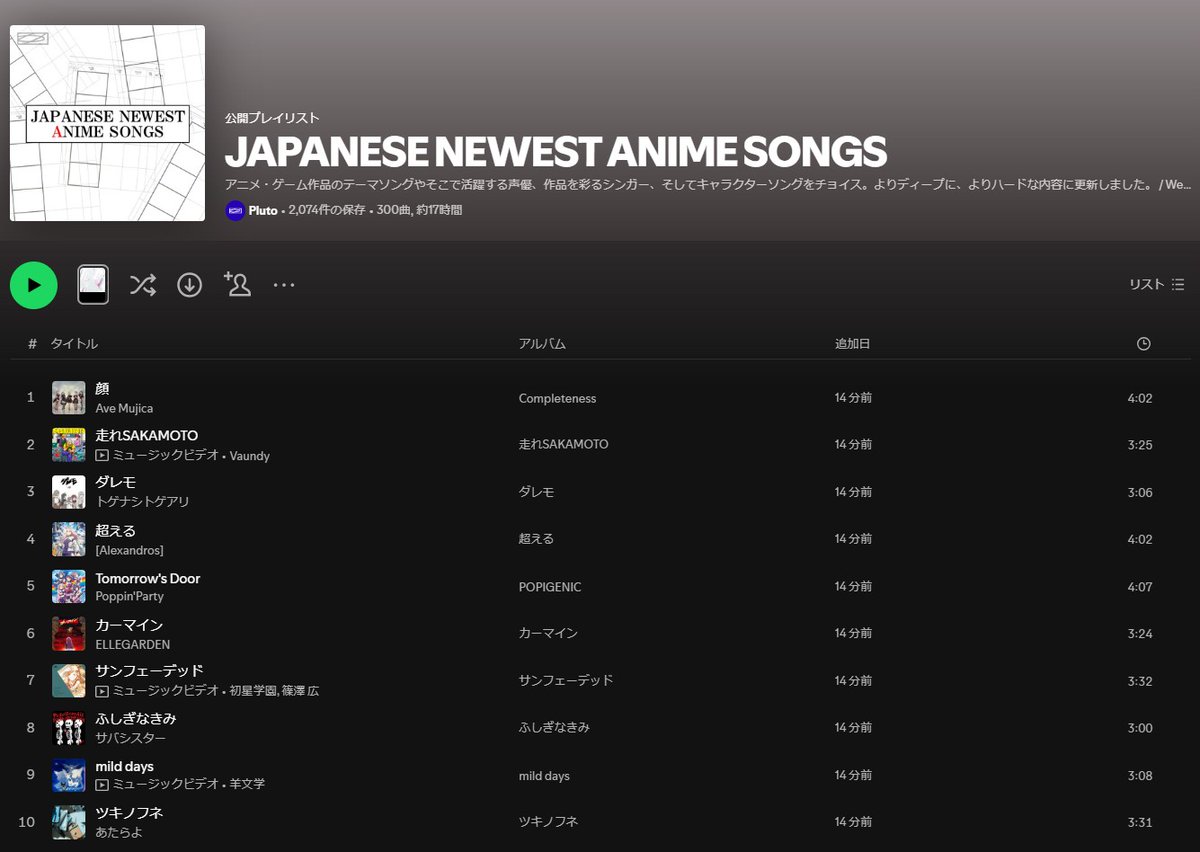Expand the playlist description text

click(709, 185)
